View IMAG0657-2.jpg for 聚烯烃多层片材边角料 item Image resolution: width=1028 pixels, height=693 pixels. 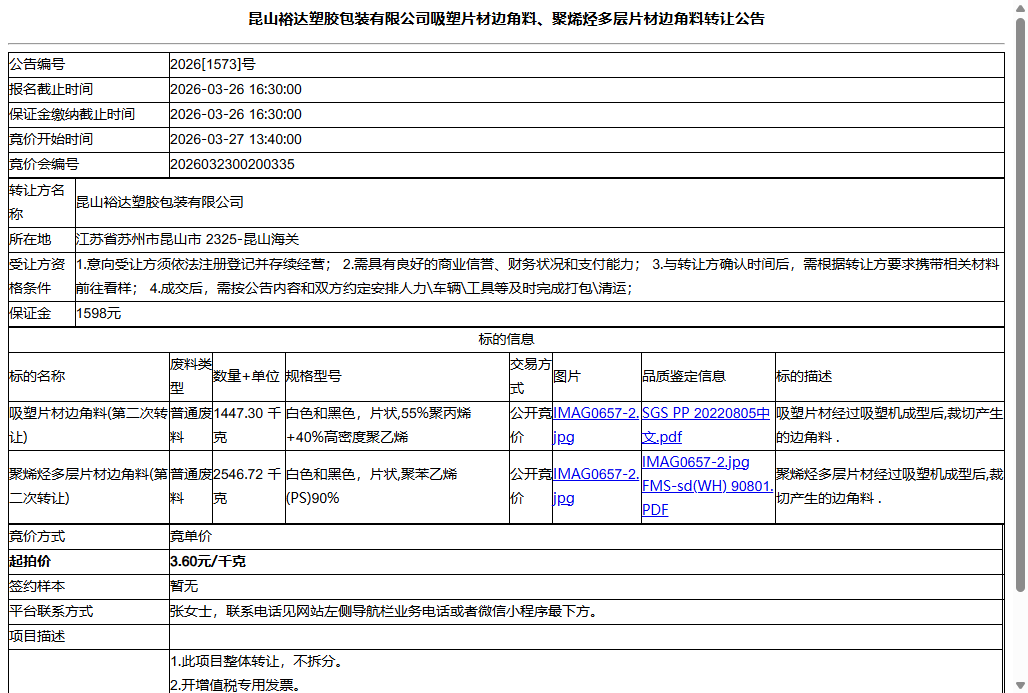(x=591, y=476)
